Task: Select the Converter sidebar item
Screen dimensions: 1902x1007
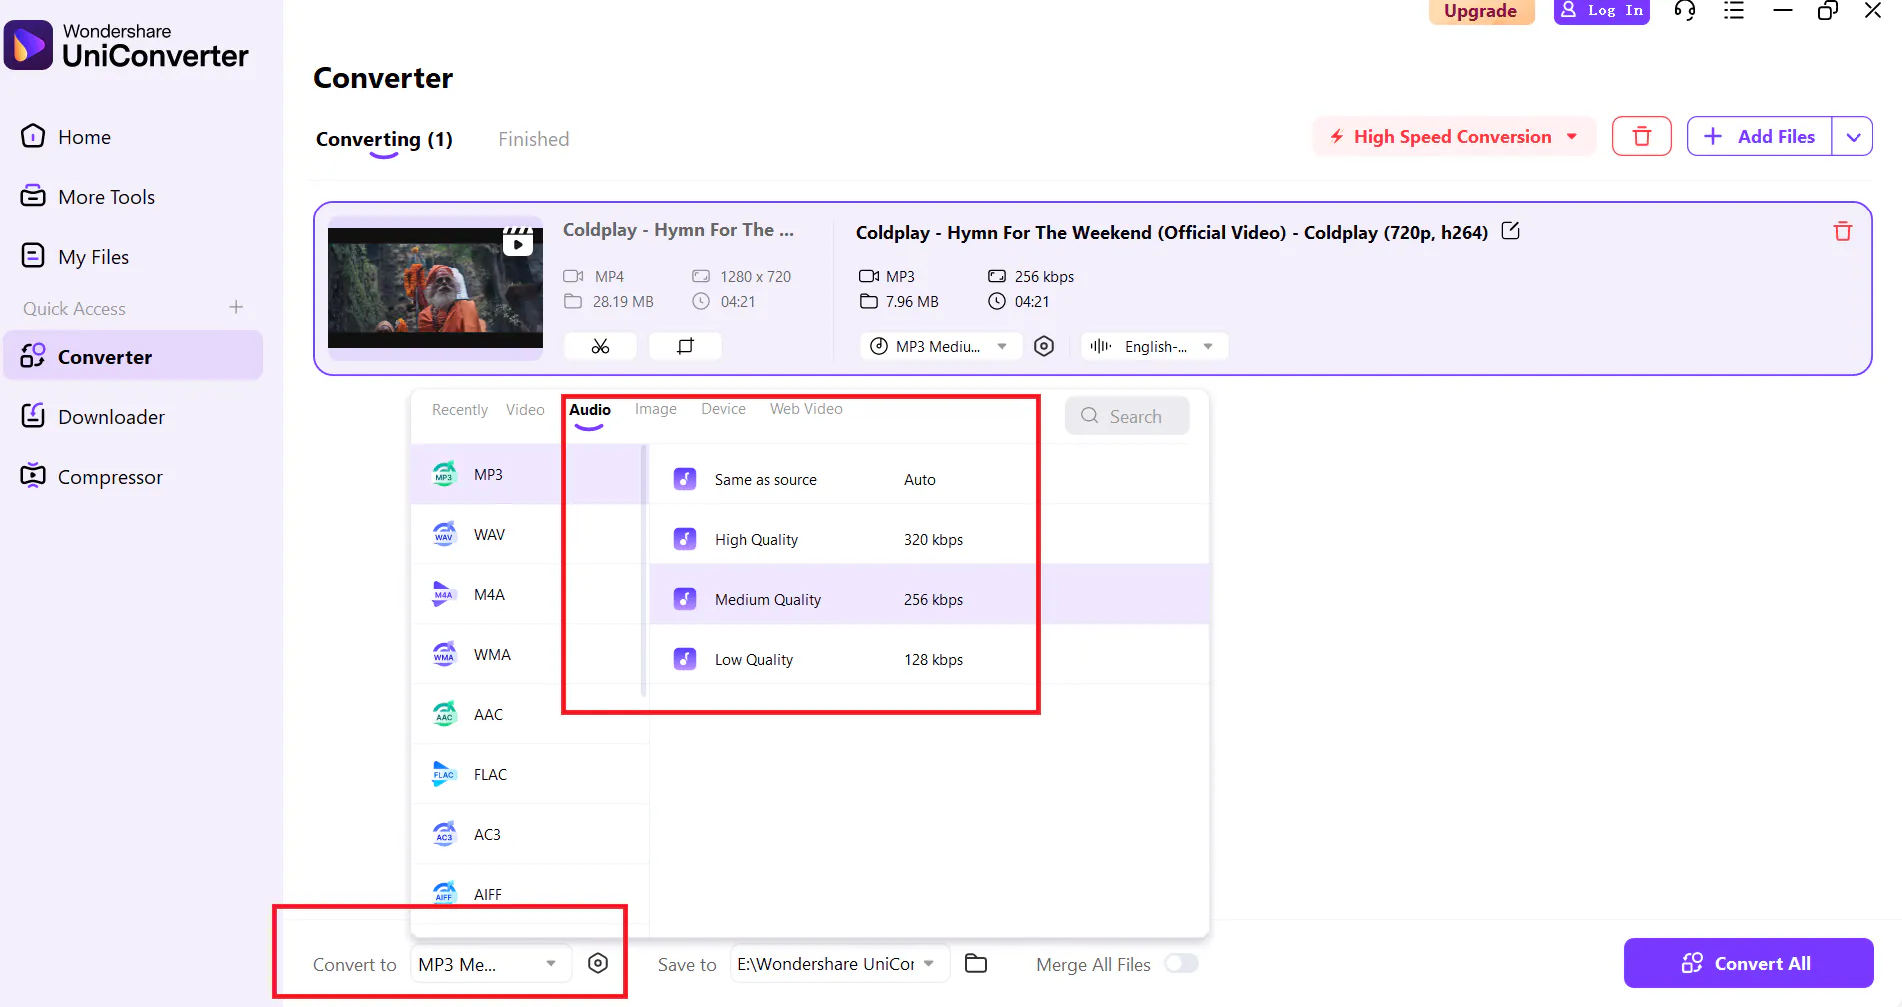Action: pyautogui.click(x=133, y=357)
